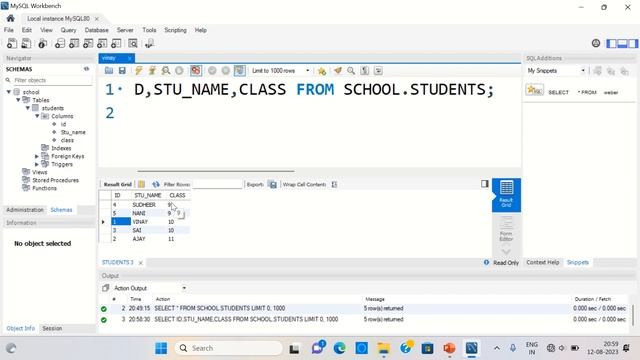Viewport: 640px width, 360px height.
Task: Open the Scripting menu
Action: click(x=175, y=30)
